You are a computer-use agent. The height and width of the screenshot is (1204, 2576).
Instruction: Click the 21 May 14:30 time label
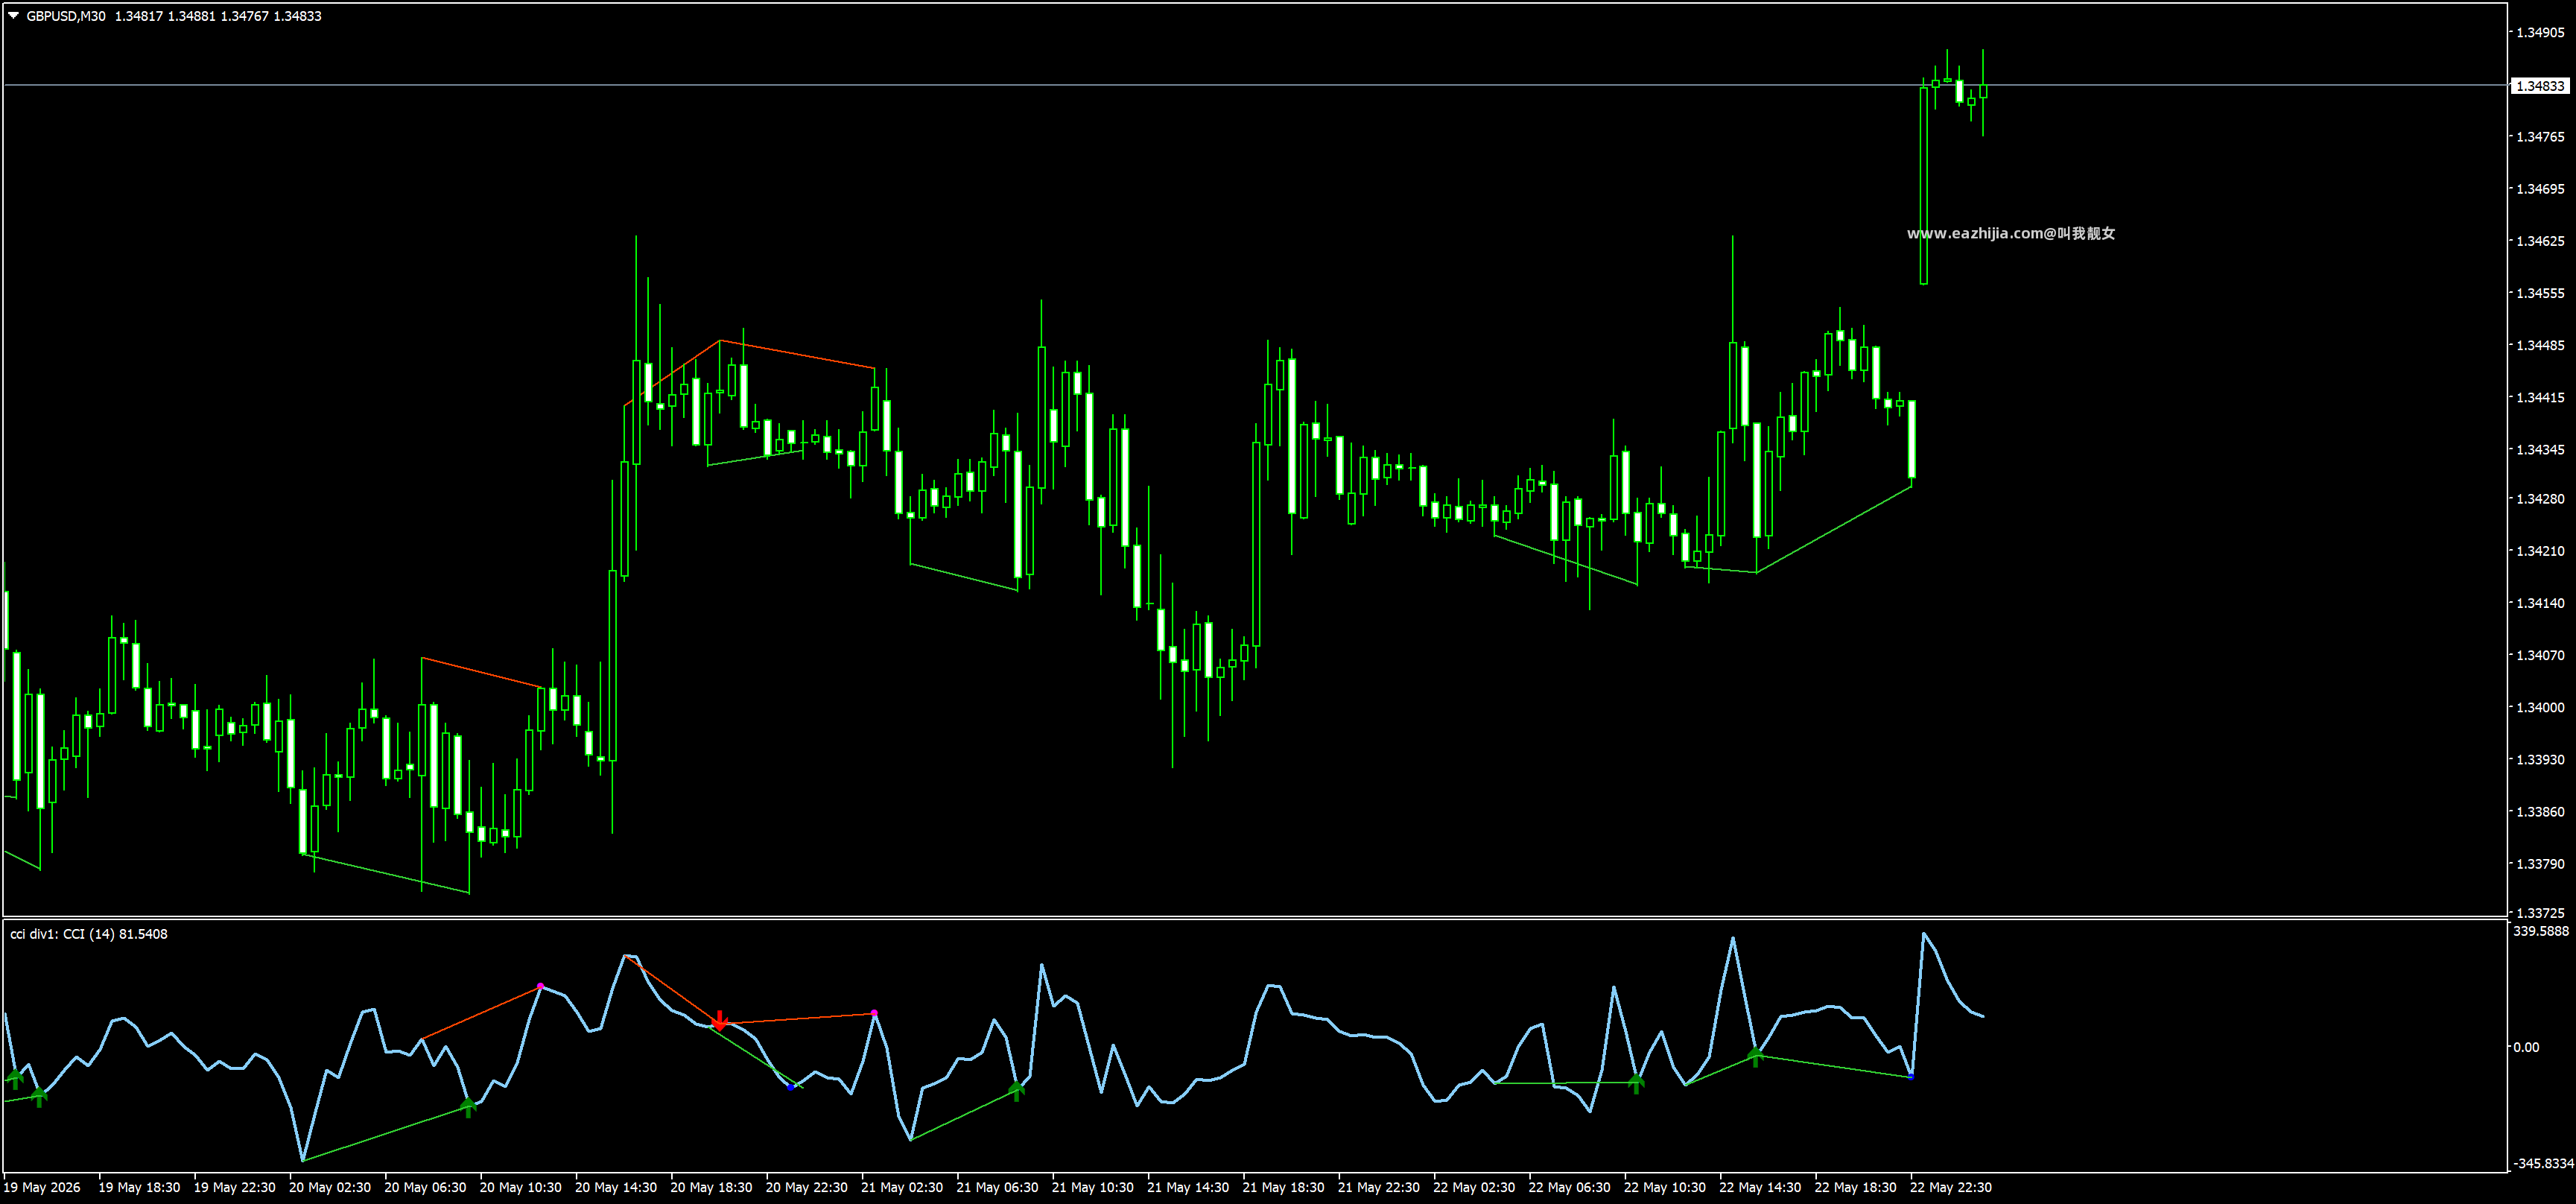[x=1188, y=1187]
